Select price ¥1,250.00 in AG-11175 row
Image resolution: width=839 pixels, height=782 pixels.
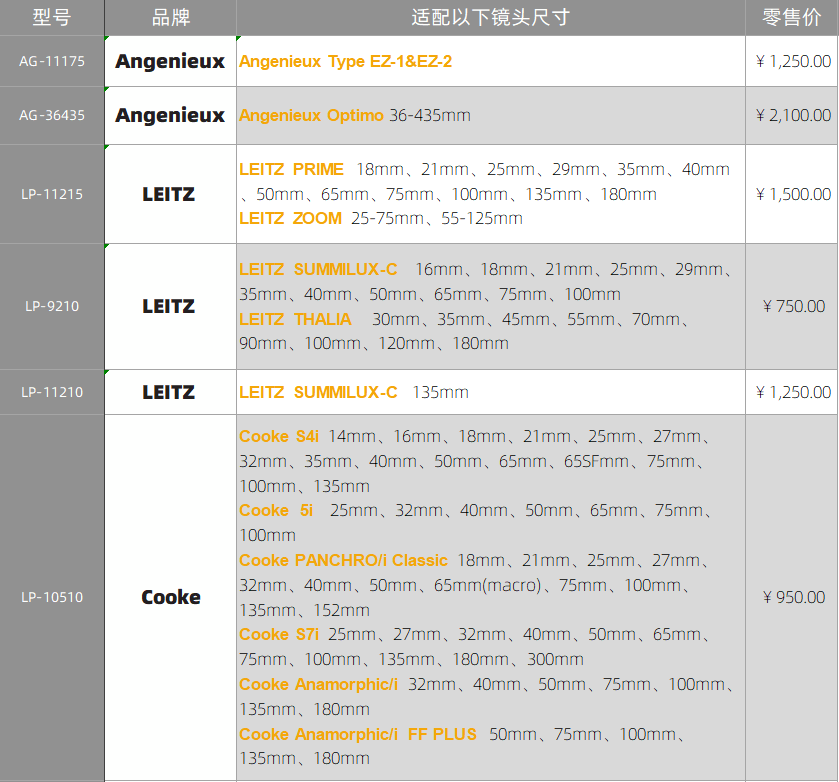point(792,61)
